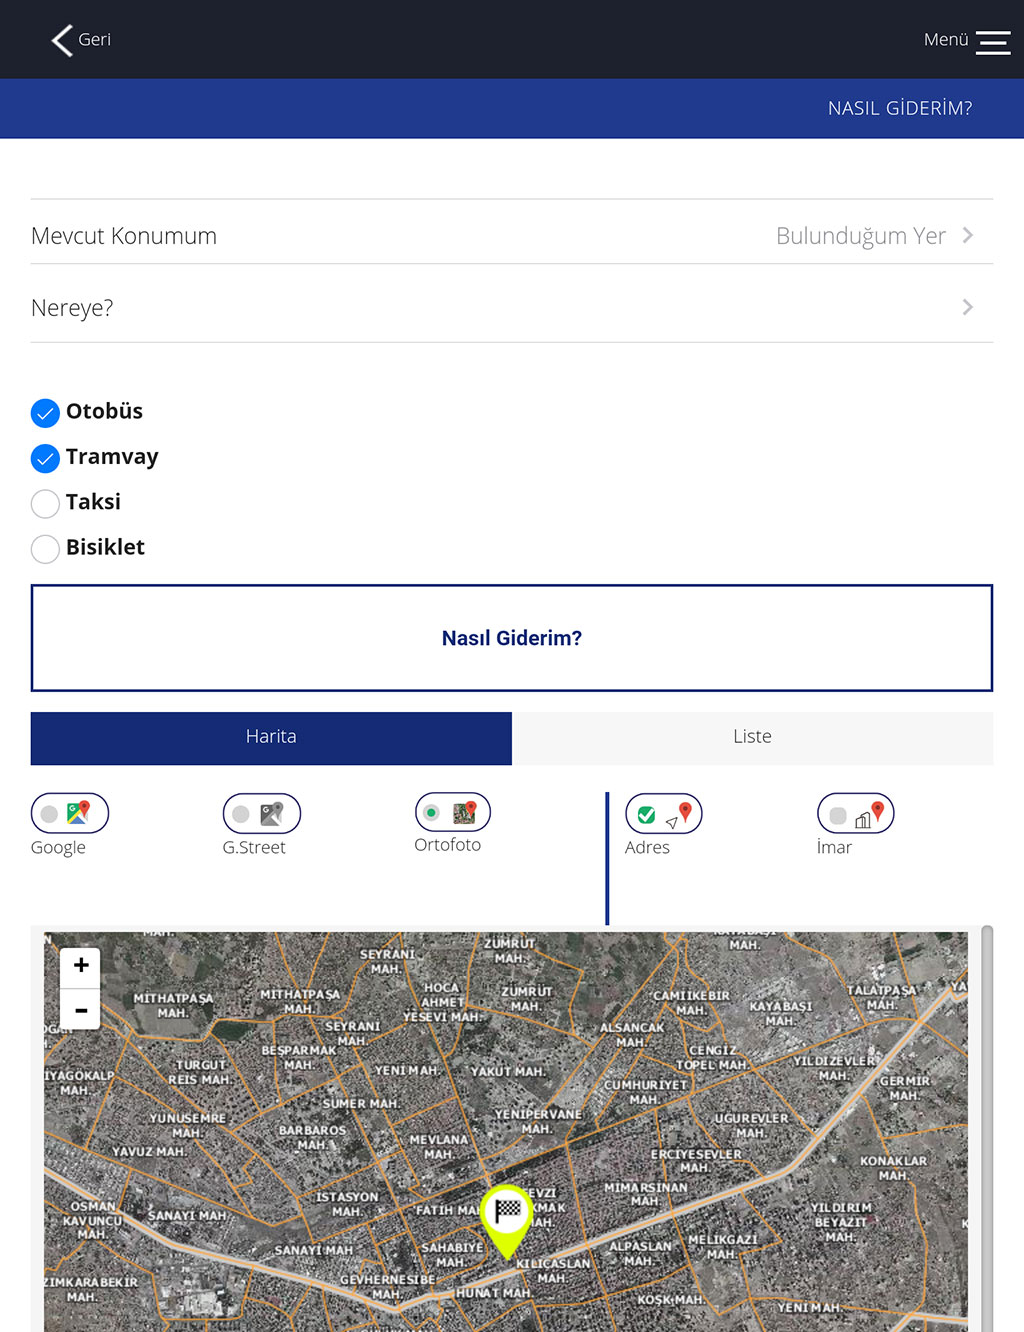
Task: Select the Harita tab
Action: coord(271,738)
